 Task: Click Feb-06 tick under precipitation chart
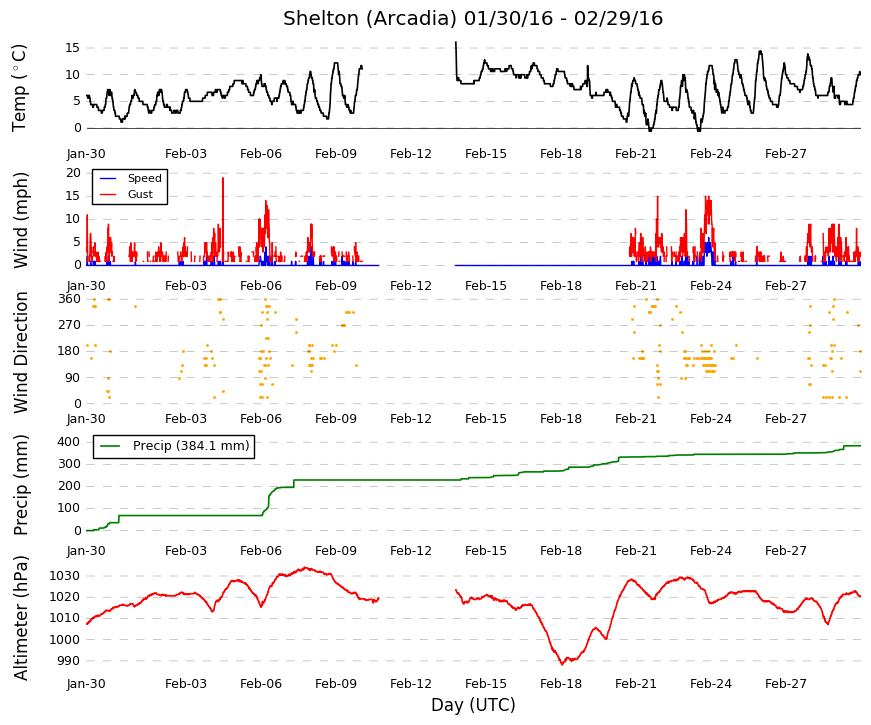261,551
